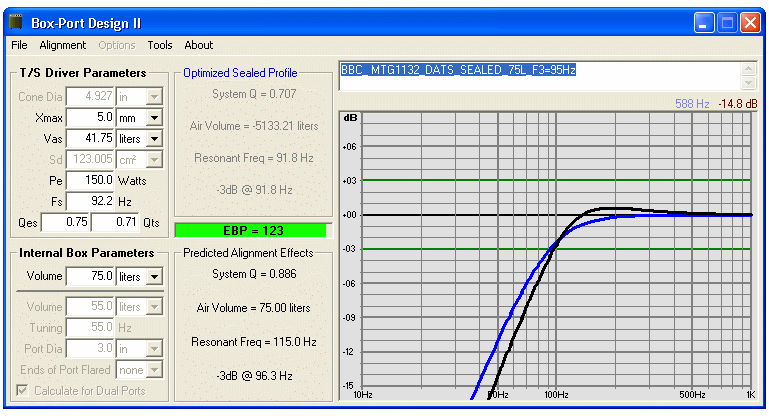Expand the Sd units dropdown
The image size is (769, 416).
point(154,159)
